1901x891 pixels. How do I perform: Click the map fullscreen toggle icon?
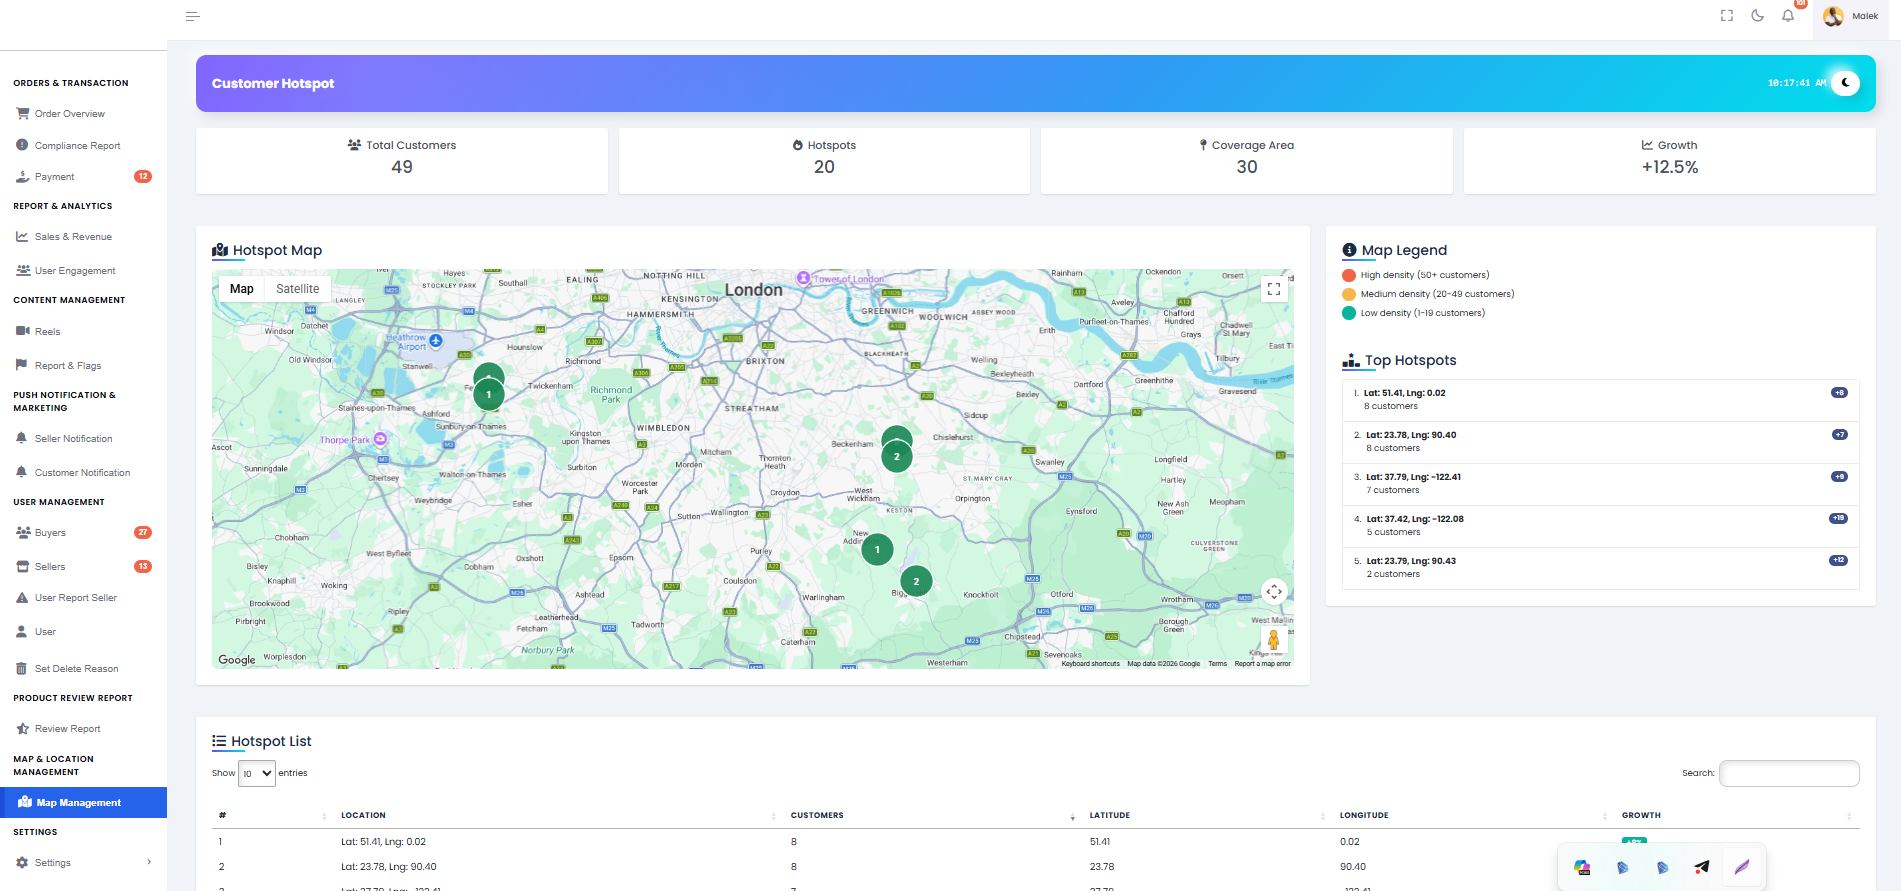click(x=1274, y=289)
